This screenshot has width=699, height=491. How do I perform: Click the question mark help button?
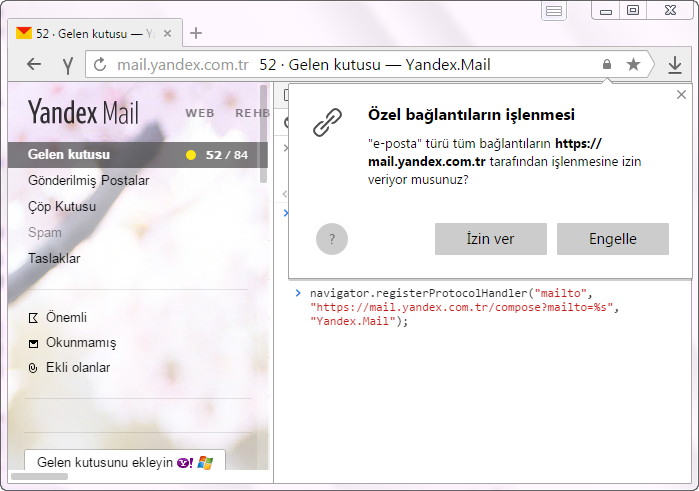(332, 239)
